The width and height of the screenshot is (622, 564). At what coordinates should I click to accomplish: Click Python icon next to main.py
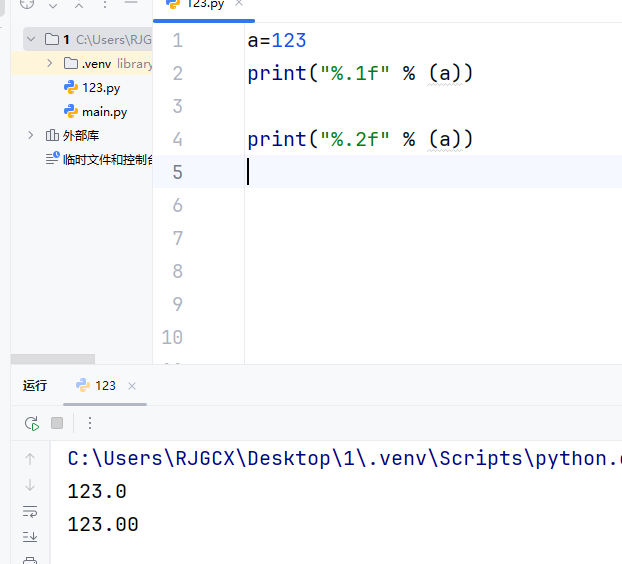71,111
